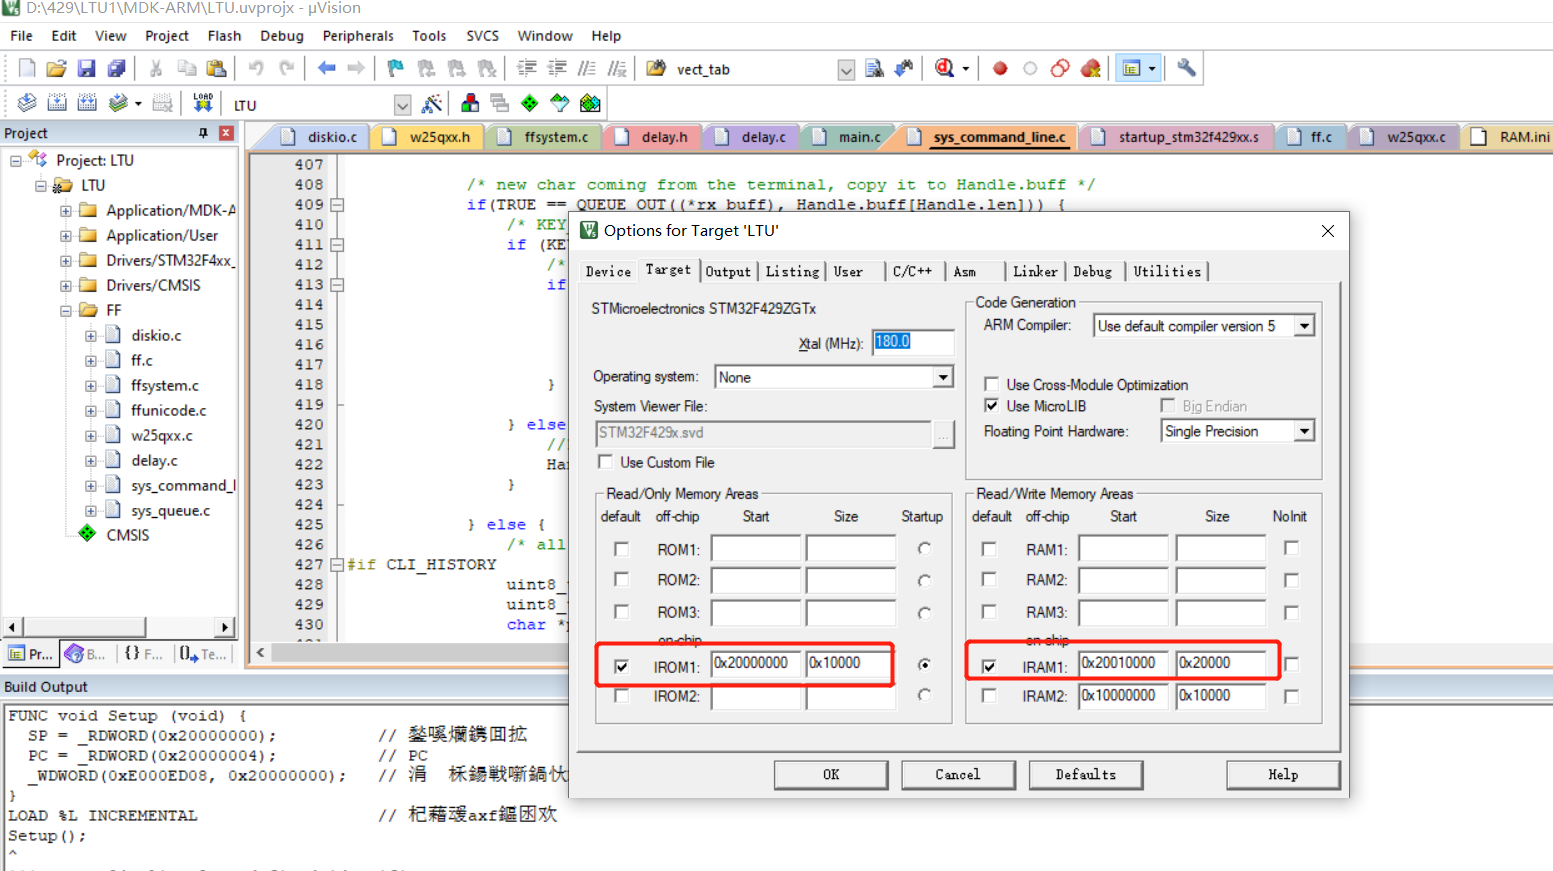Insert breakpoint with the red dot icon
The image size is (1553, 871).
click(1000, 68)
